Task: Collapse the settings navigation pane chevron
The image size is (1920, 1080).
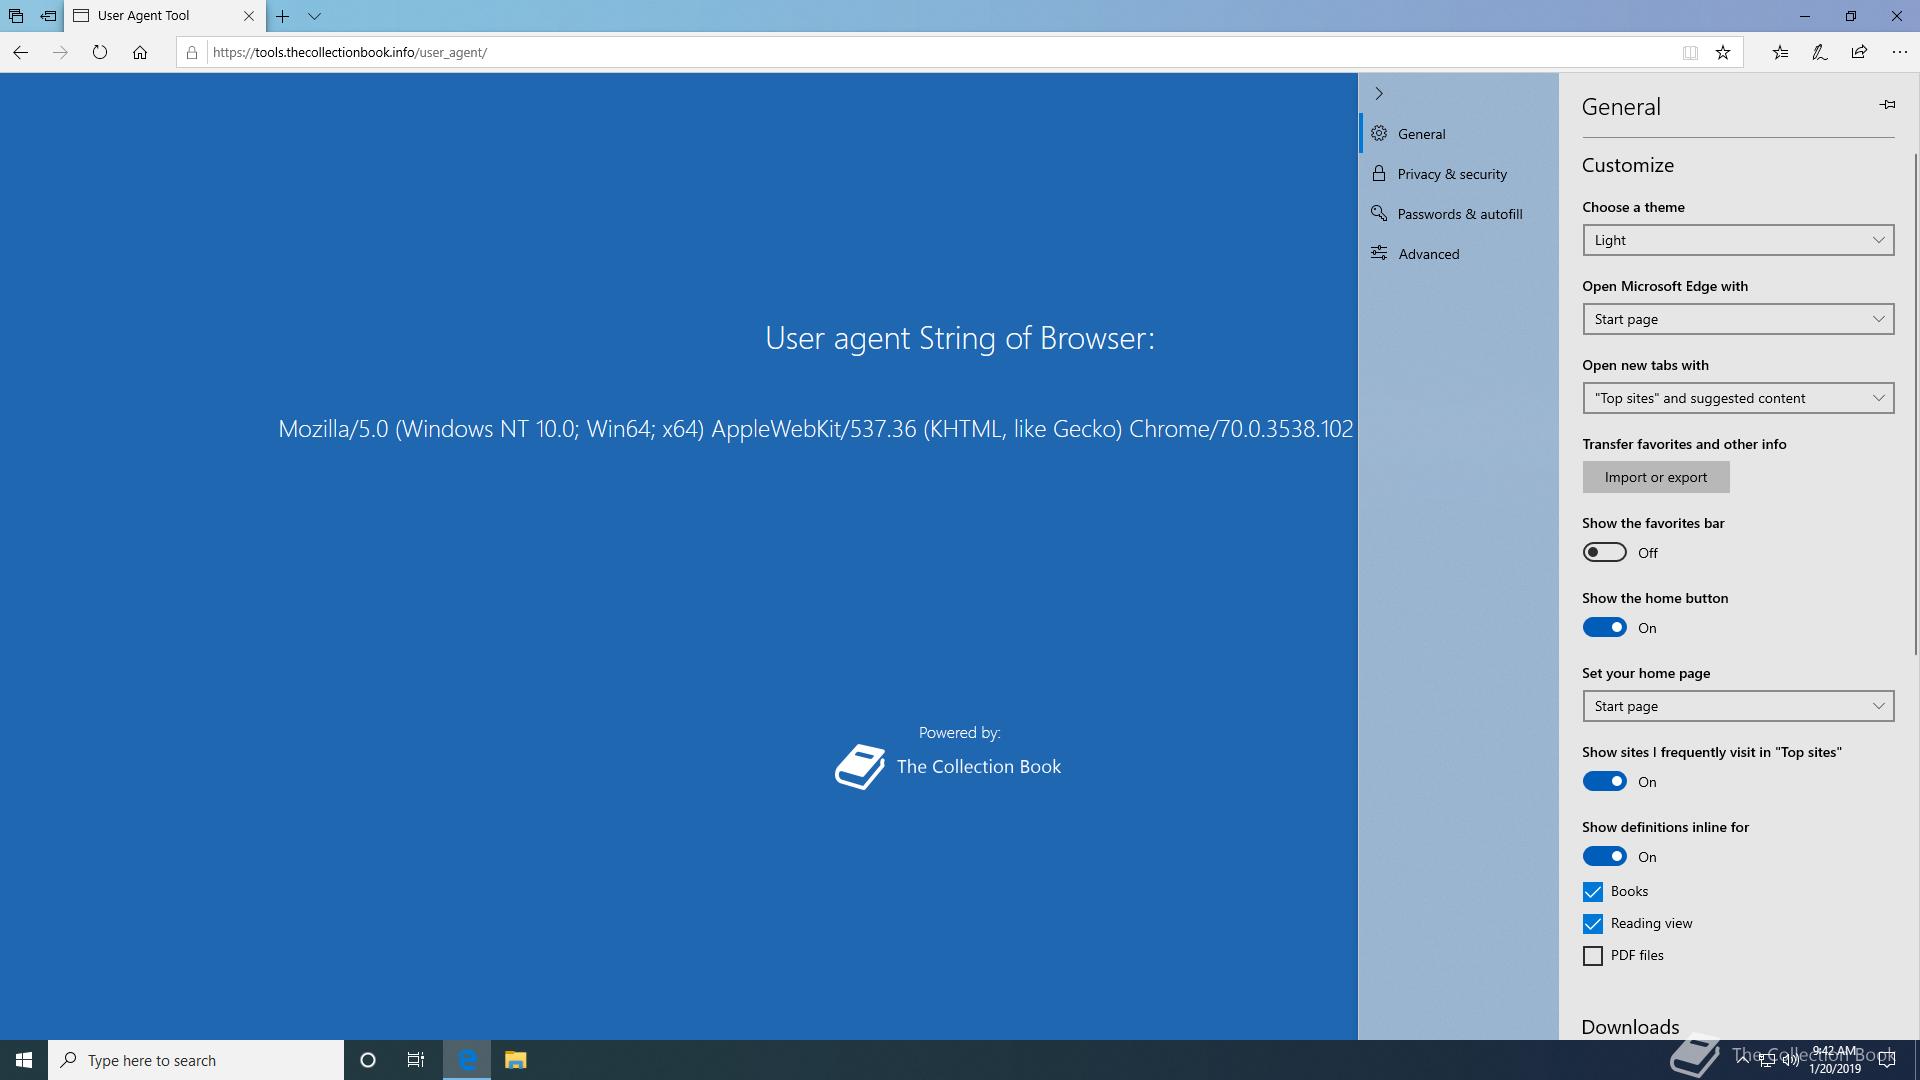Action: click(1379, 93)
